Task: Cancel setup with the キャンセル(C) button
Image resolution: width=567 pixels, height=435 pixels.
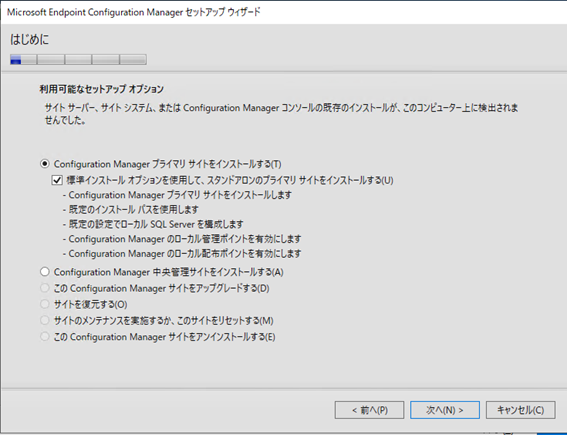Action: 520,410
